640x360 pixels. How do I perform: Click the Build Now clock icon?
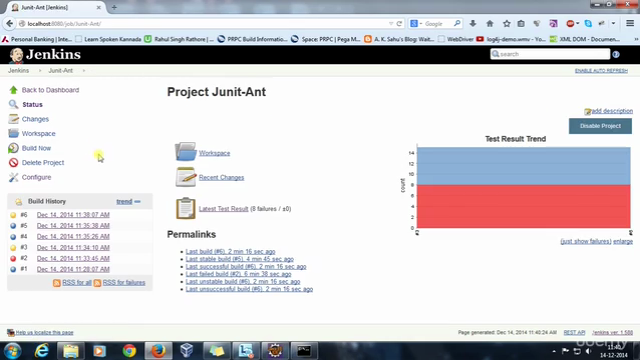tap(13, 148)
